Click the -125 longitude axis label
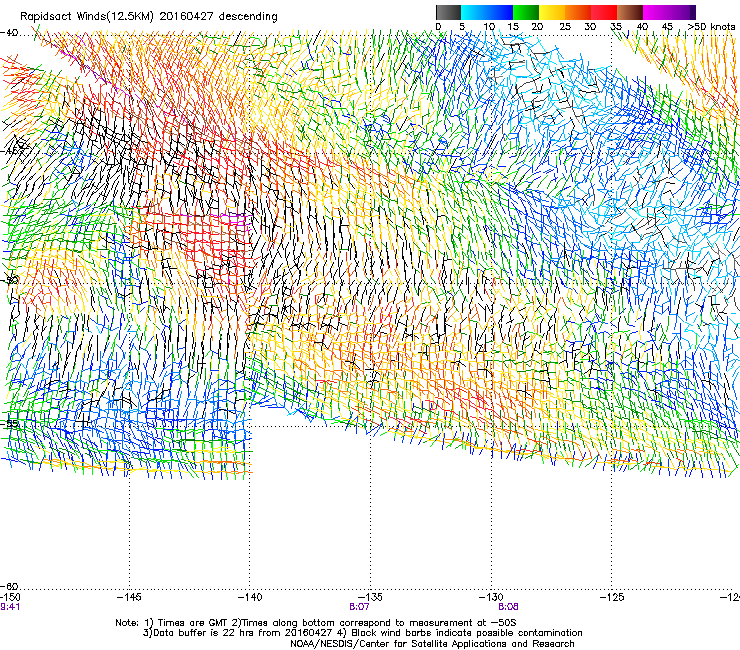This screenshot has width=740, height=650. click(x=612, y=597)
